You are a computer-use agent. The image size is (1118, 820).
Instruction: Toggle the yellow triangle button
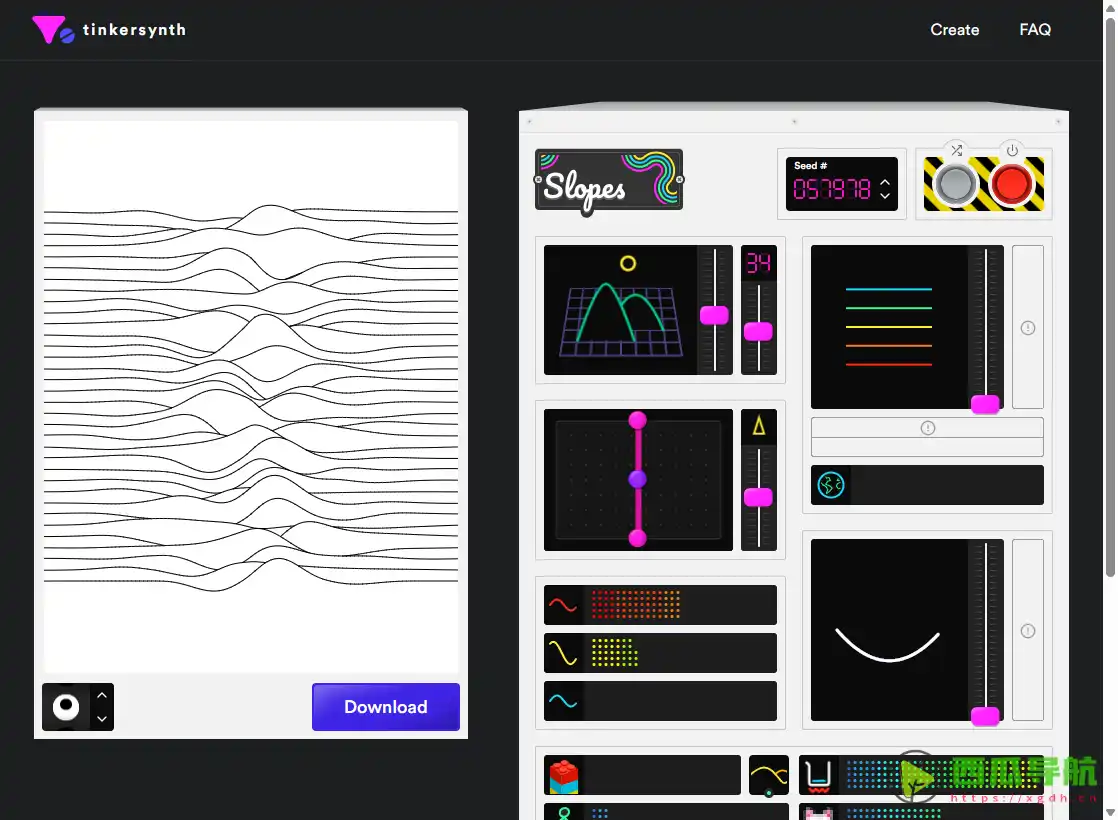pyautogui.click(x=759, y=427)
